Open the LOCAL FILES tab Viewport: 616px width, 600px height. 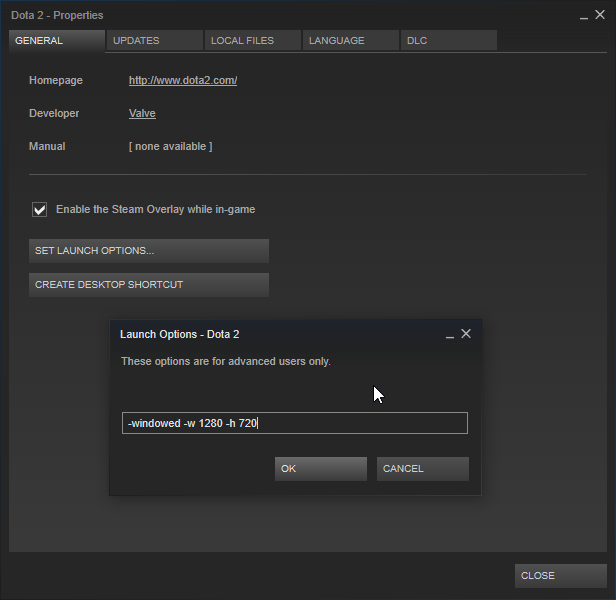tap(253, 40)
